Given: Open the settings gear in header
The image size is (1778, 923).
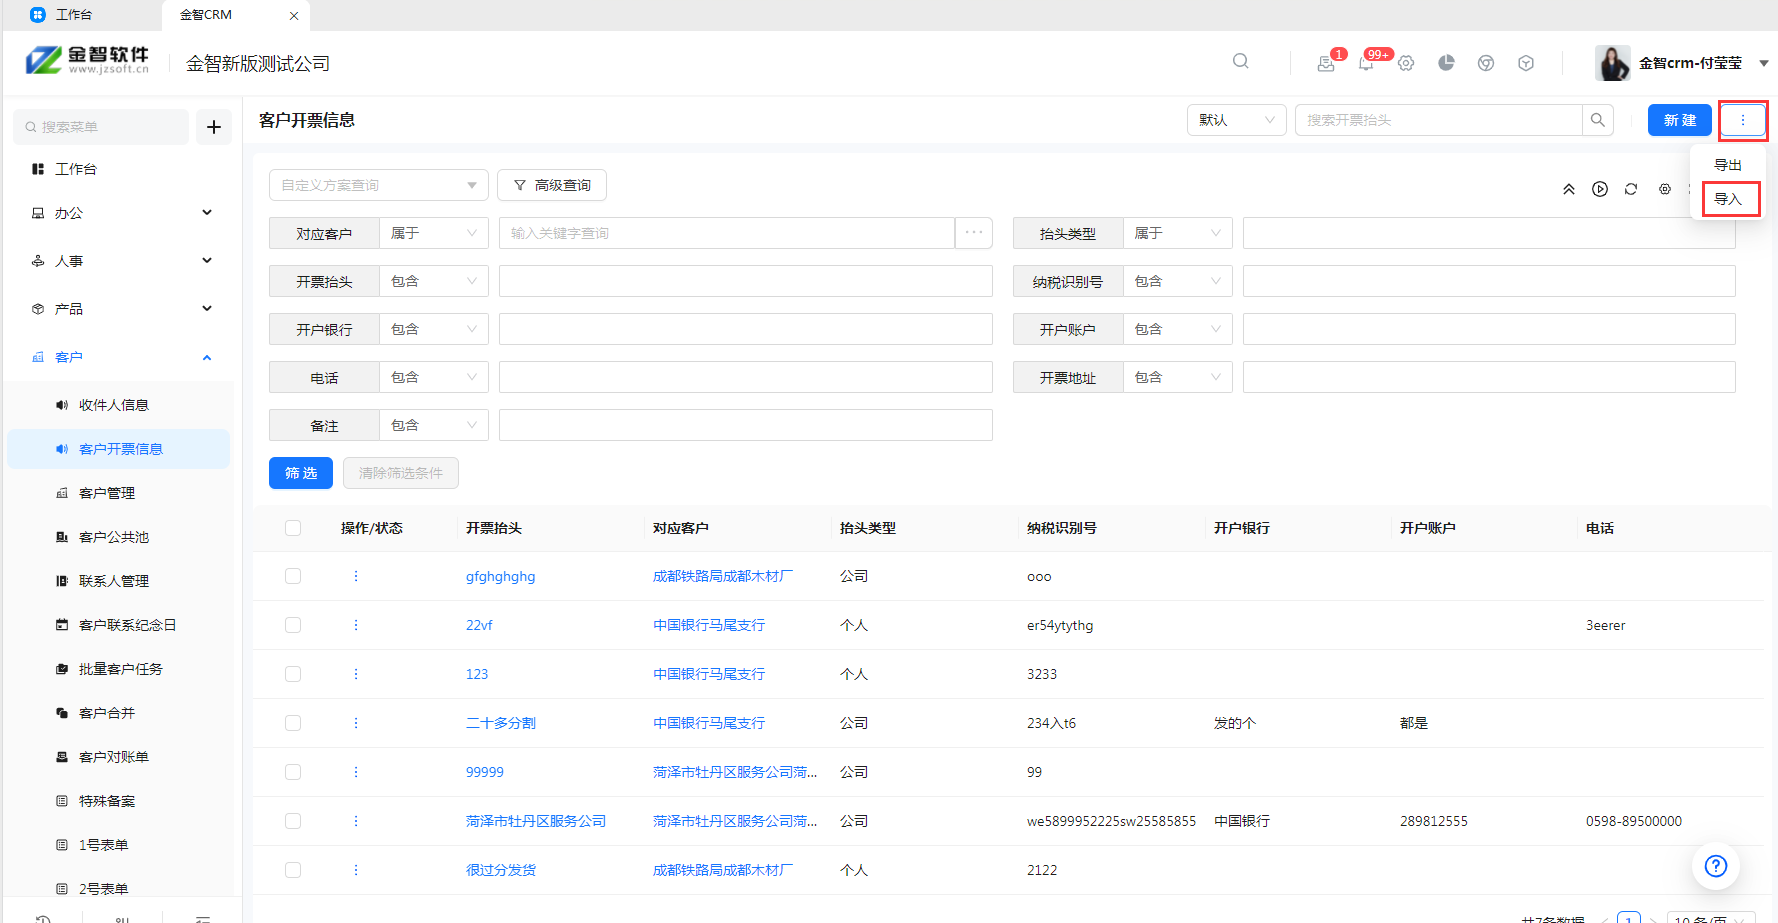Looking at the screenshot, I should (x=1406, y=63).
